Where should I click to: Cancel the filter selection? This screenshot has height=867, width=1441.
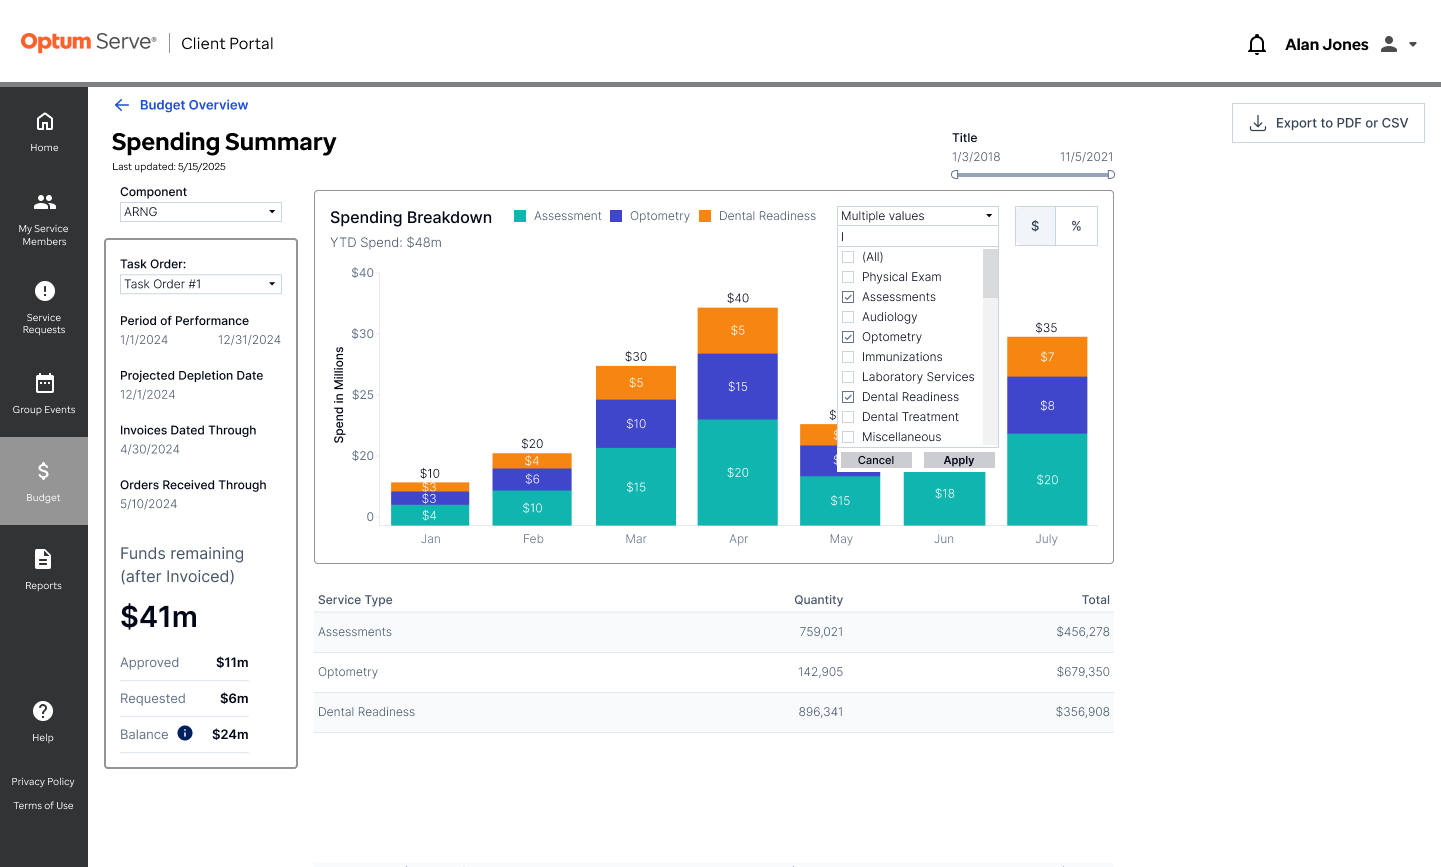click(x=876, y=460)
